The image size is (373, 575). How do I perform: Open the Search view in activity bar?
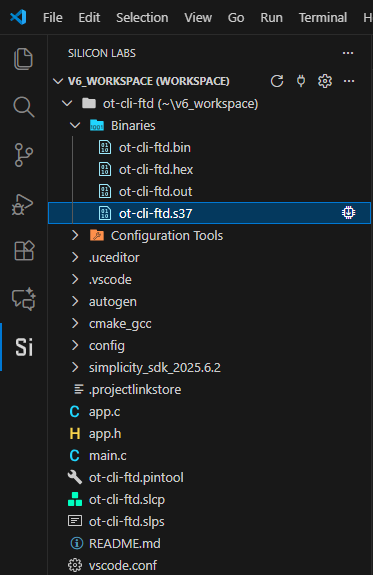coord(23,107)
